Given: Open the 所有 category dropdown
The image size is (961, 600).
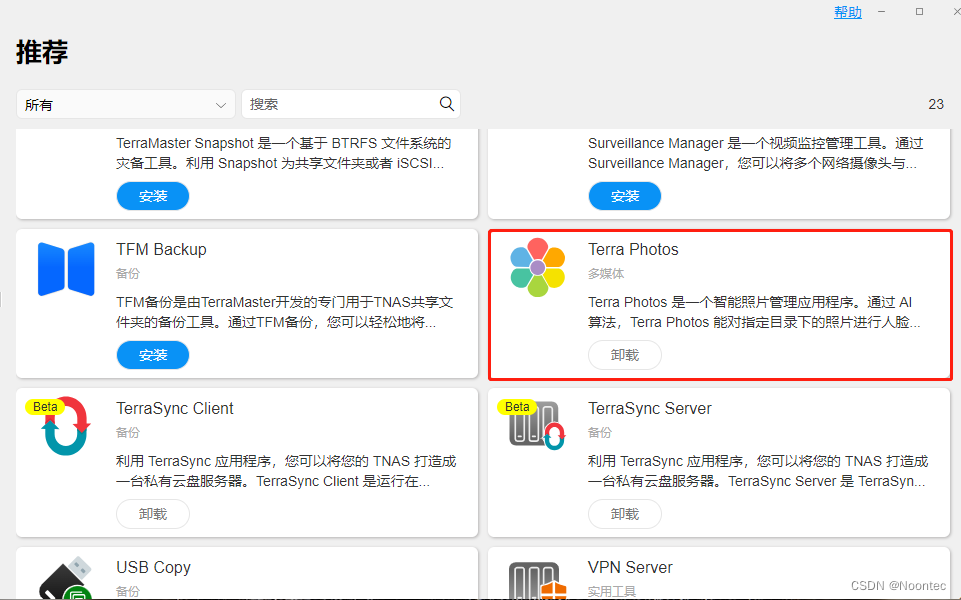Looking at the screenshot, I should click(x=125, y=103).
